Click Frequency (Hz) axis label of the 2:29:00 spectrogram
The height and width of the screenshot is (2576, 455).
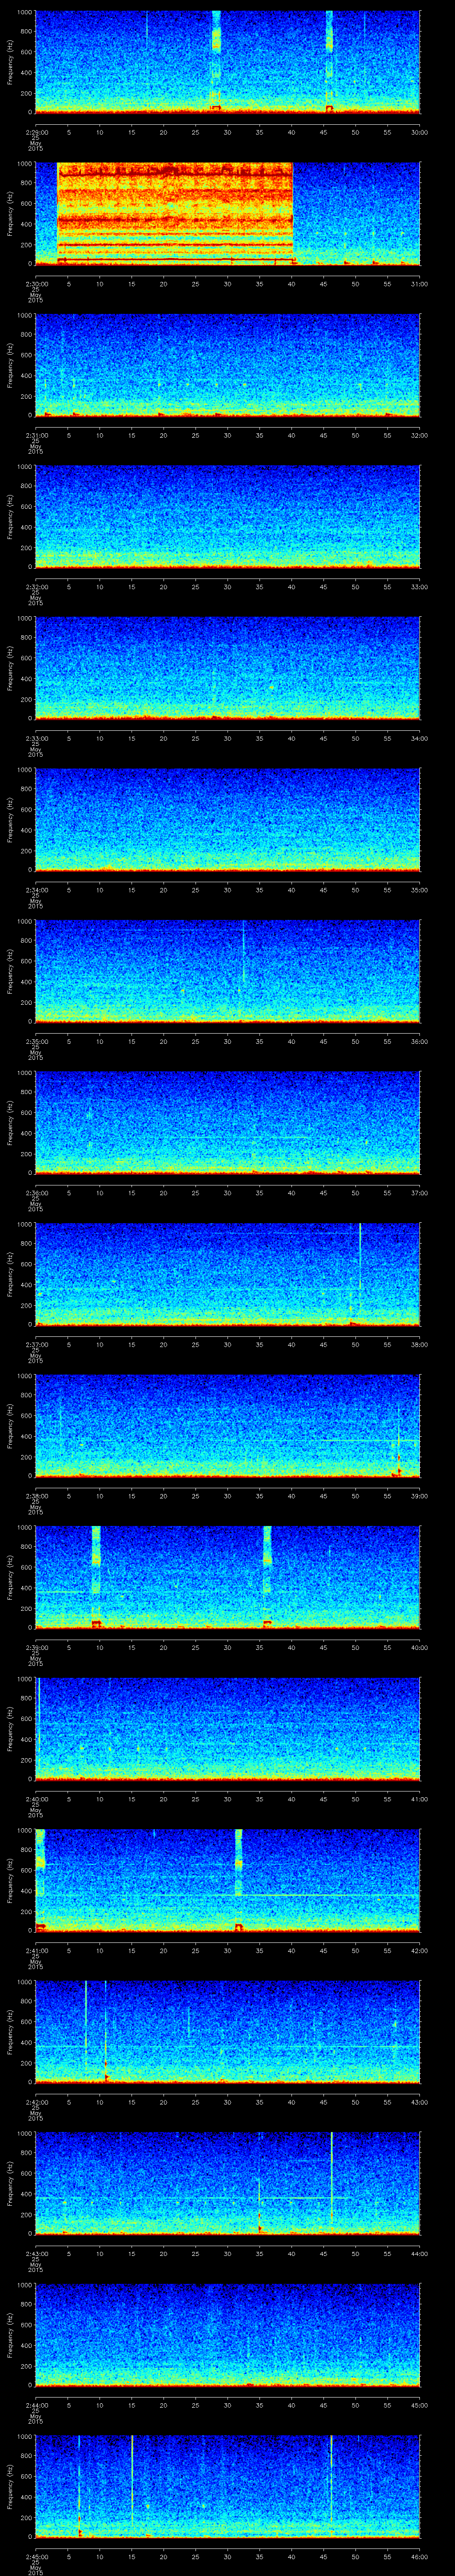pyautogui.click(x=10, y=62)
